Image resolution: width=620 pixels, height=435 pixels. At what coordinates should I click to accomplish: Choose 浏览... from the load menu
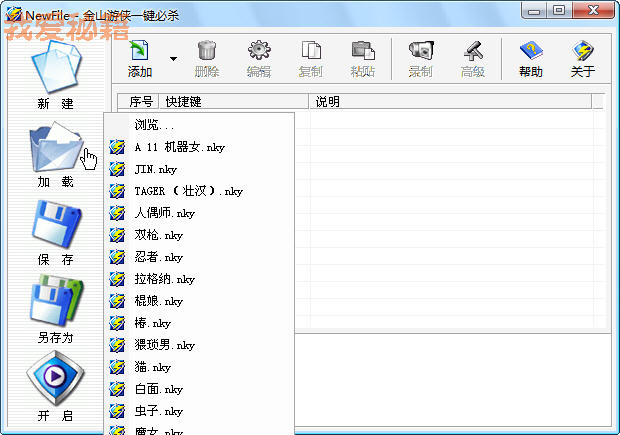click(x=155, y=125)
